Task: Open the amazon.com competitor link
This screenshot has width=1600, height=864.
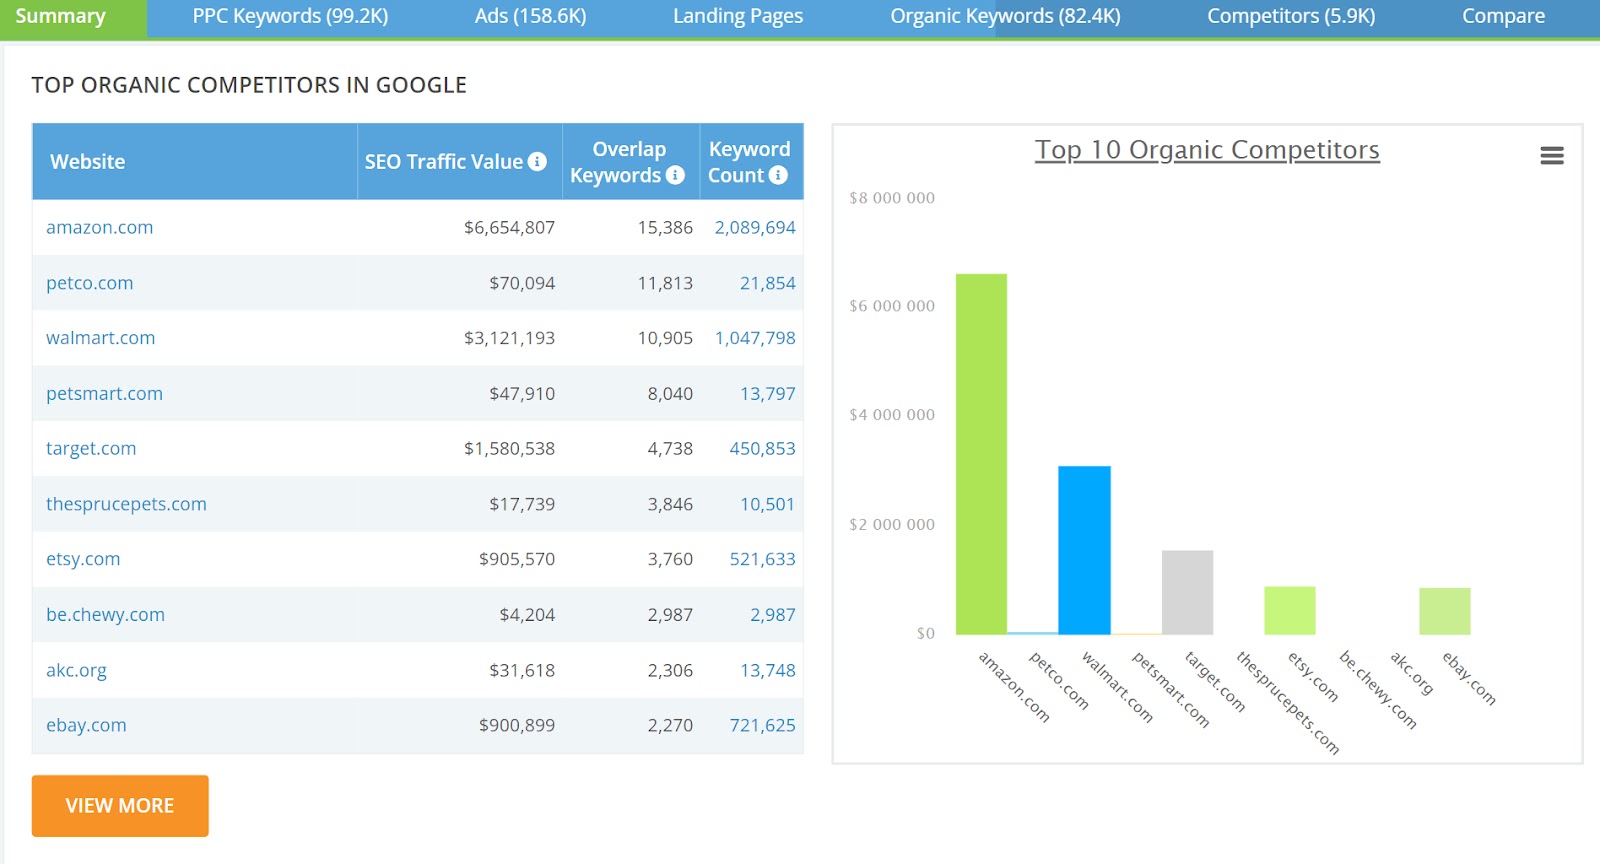Action: click(x=100, y=227)
